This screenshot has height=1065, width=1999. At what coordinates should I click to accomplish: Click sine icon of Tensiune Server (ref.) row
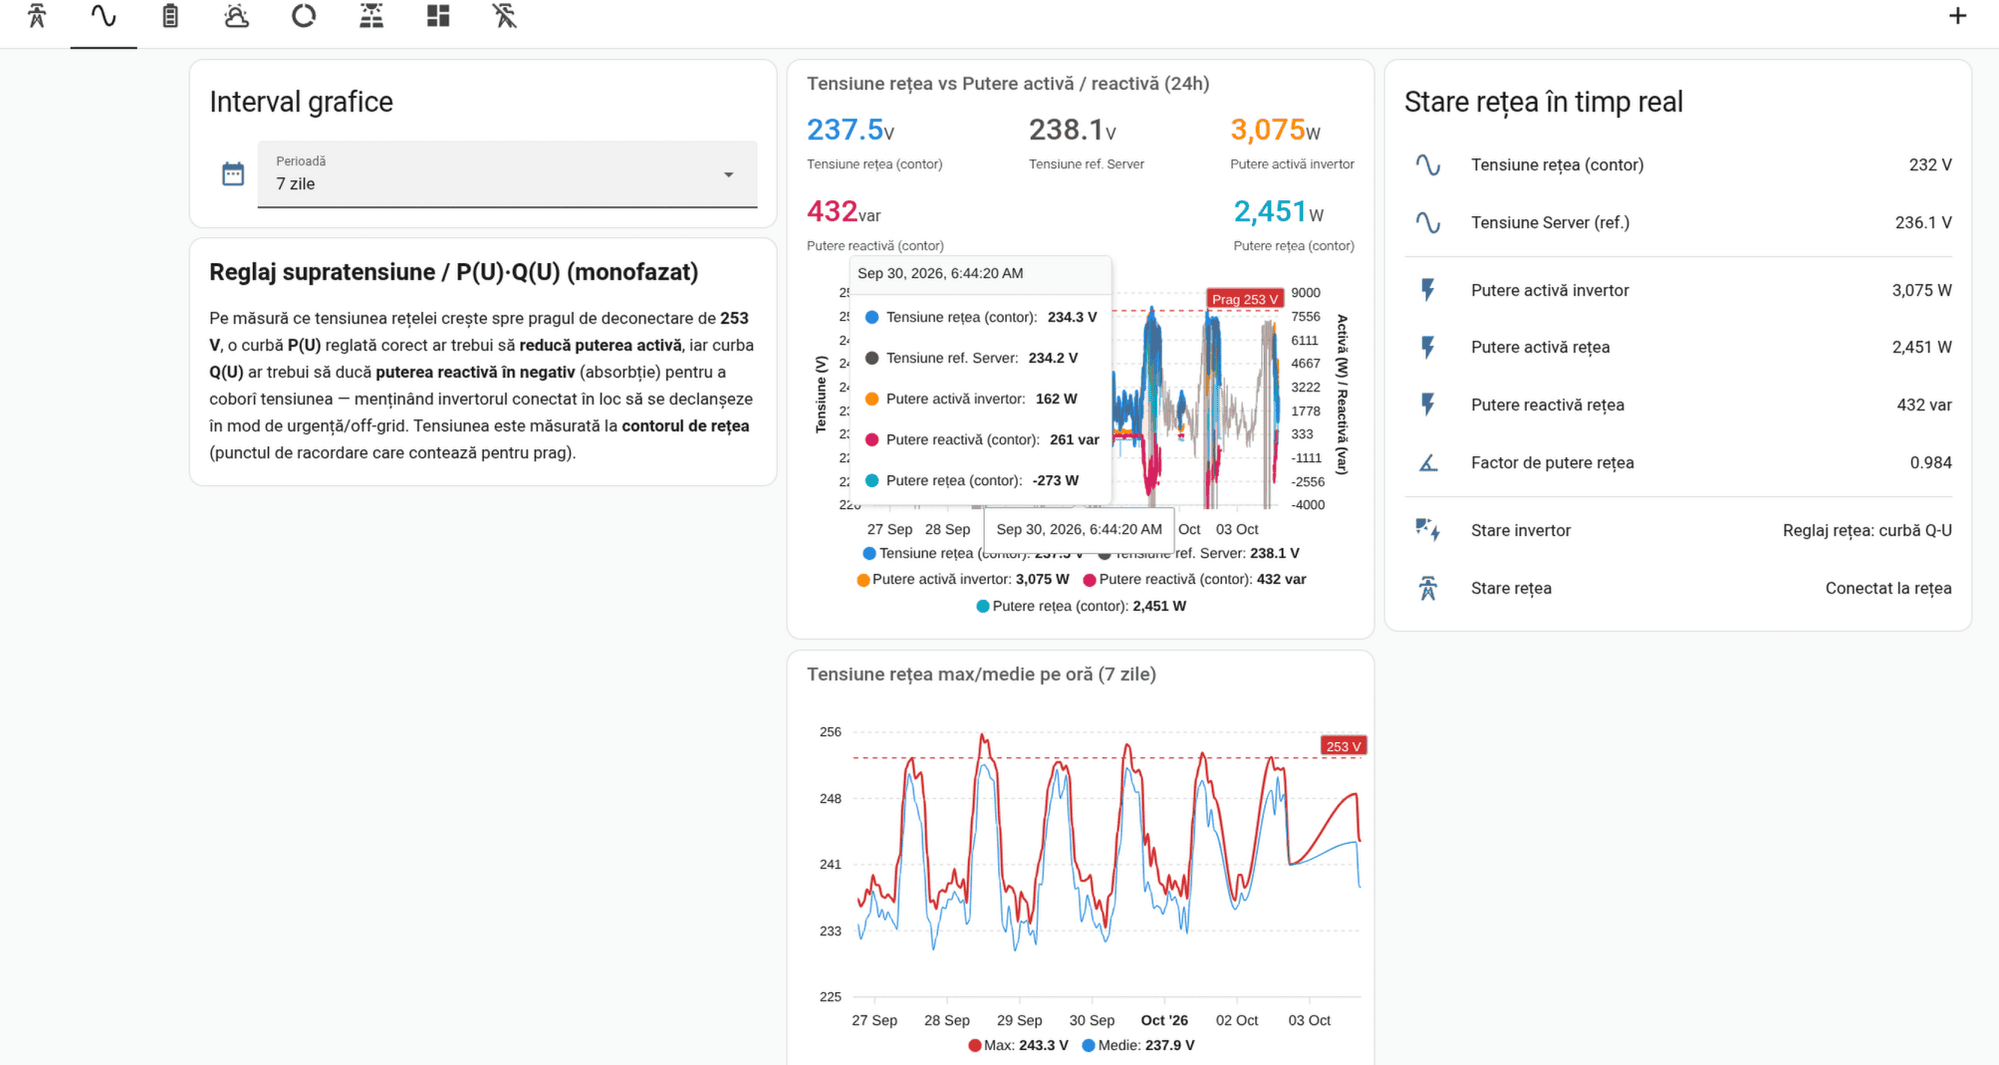pos(1428,223)
